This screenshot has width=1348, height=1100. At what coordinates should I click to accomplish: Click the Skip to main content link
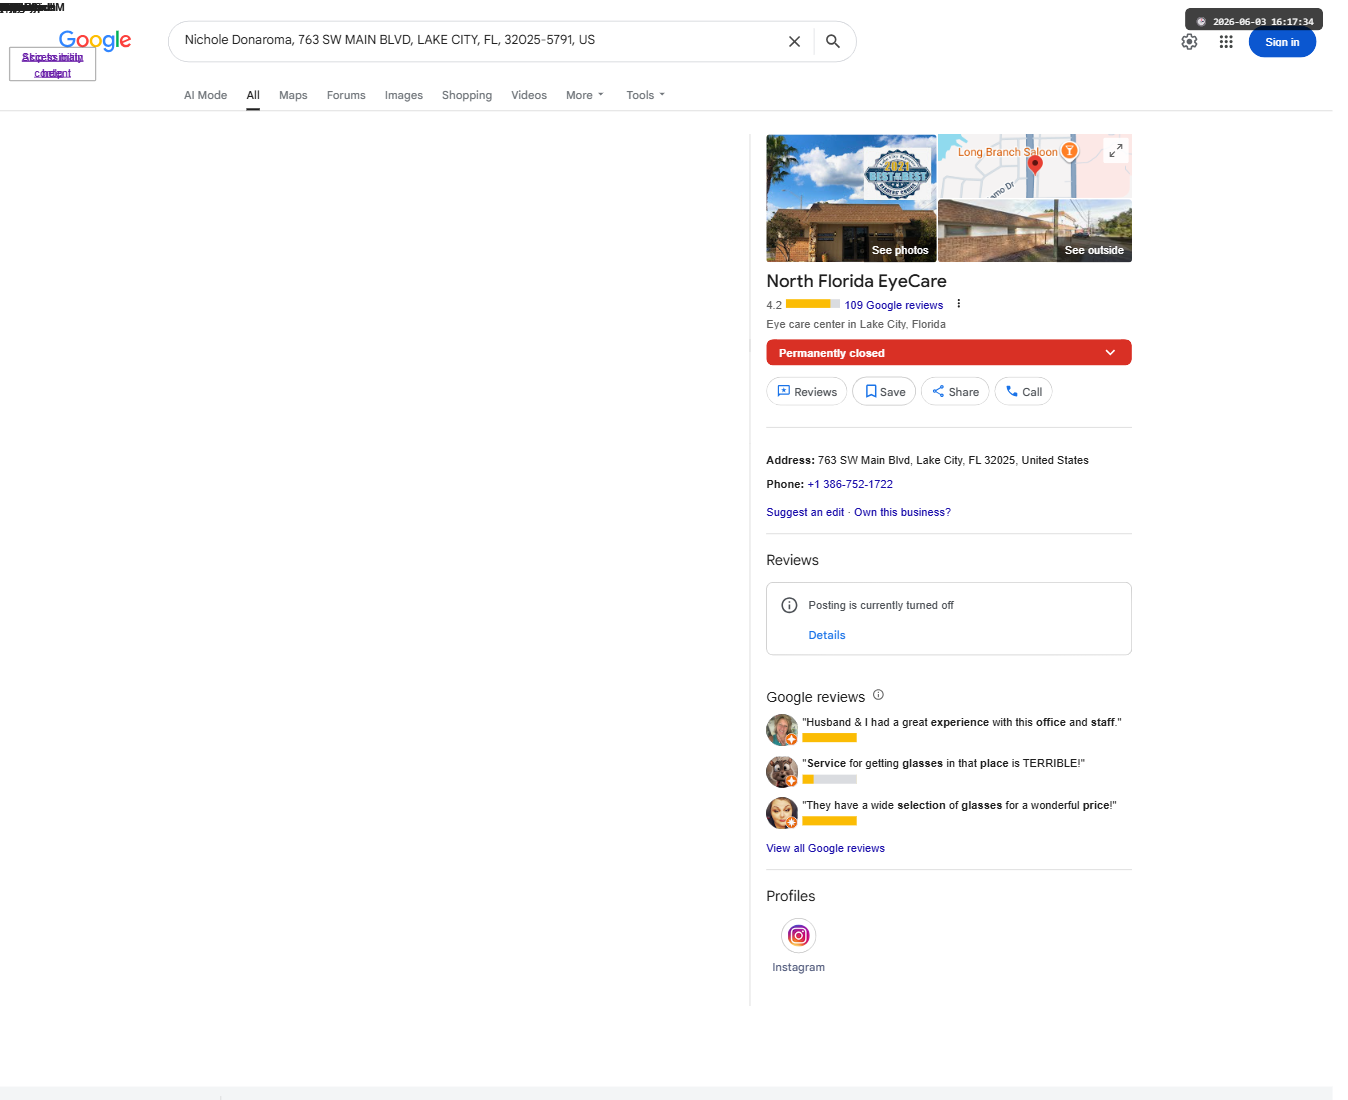pyautogui.click(x=52, y=65)
